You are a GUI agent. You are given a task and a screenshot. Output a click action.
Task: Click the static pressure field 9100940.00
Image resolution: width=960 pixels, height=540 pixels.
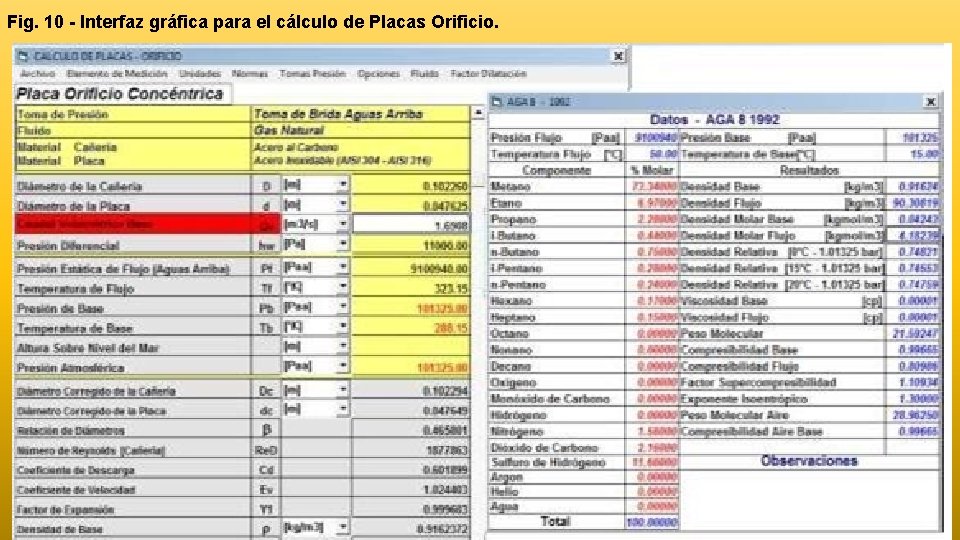pos(411,268)
